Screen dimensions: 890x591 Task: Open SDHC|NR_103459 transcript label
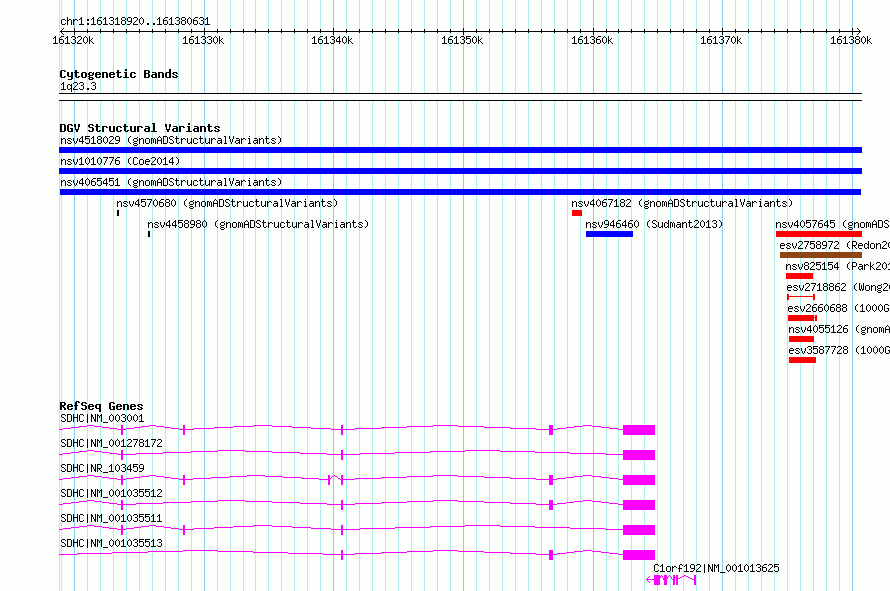(102, 468)
